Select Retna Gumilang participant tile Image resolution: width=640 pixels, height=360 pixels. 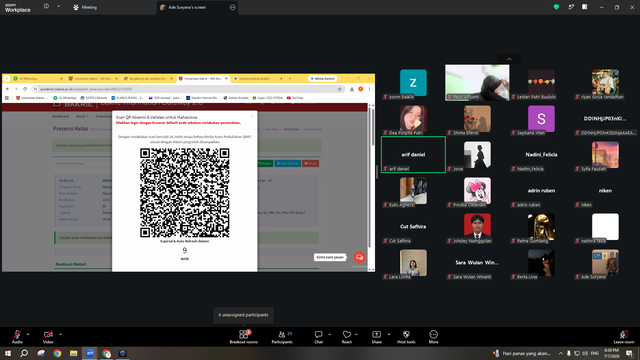tap(541, 227)
